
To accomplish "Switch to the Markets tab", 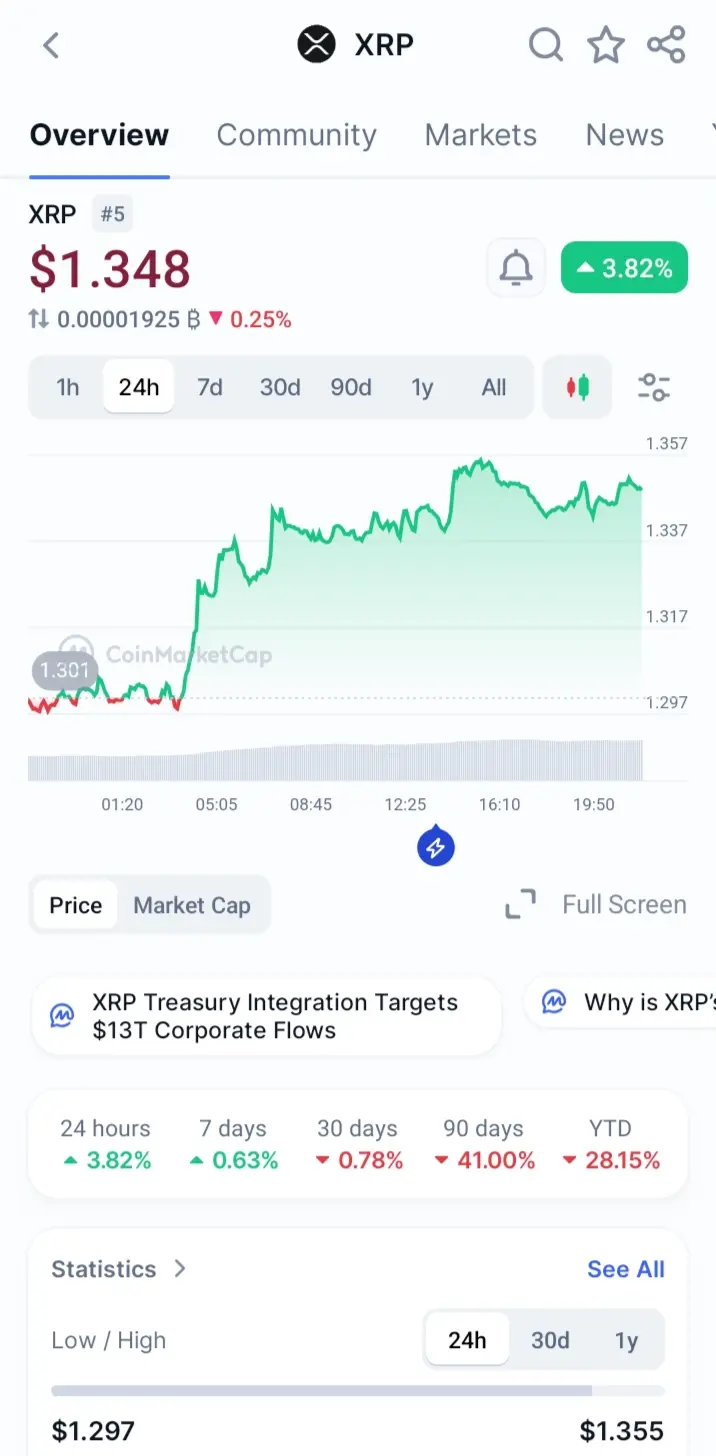I will pos(480,135).
